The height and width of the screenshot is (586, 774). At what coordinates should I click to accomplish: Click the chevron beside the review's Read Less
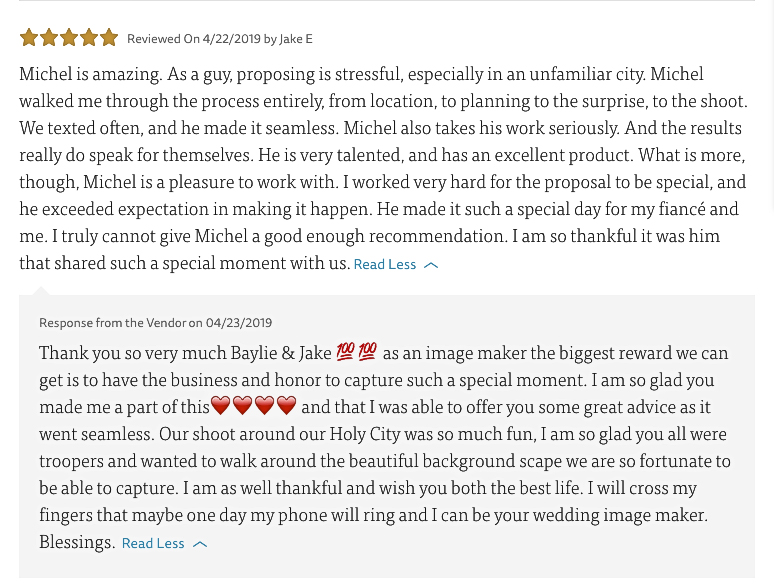(x=431, y=266)
